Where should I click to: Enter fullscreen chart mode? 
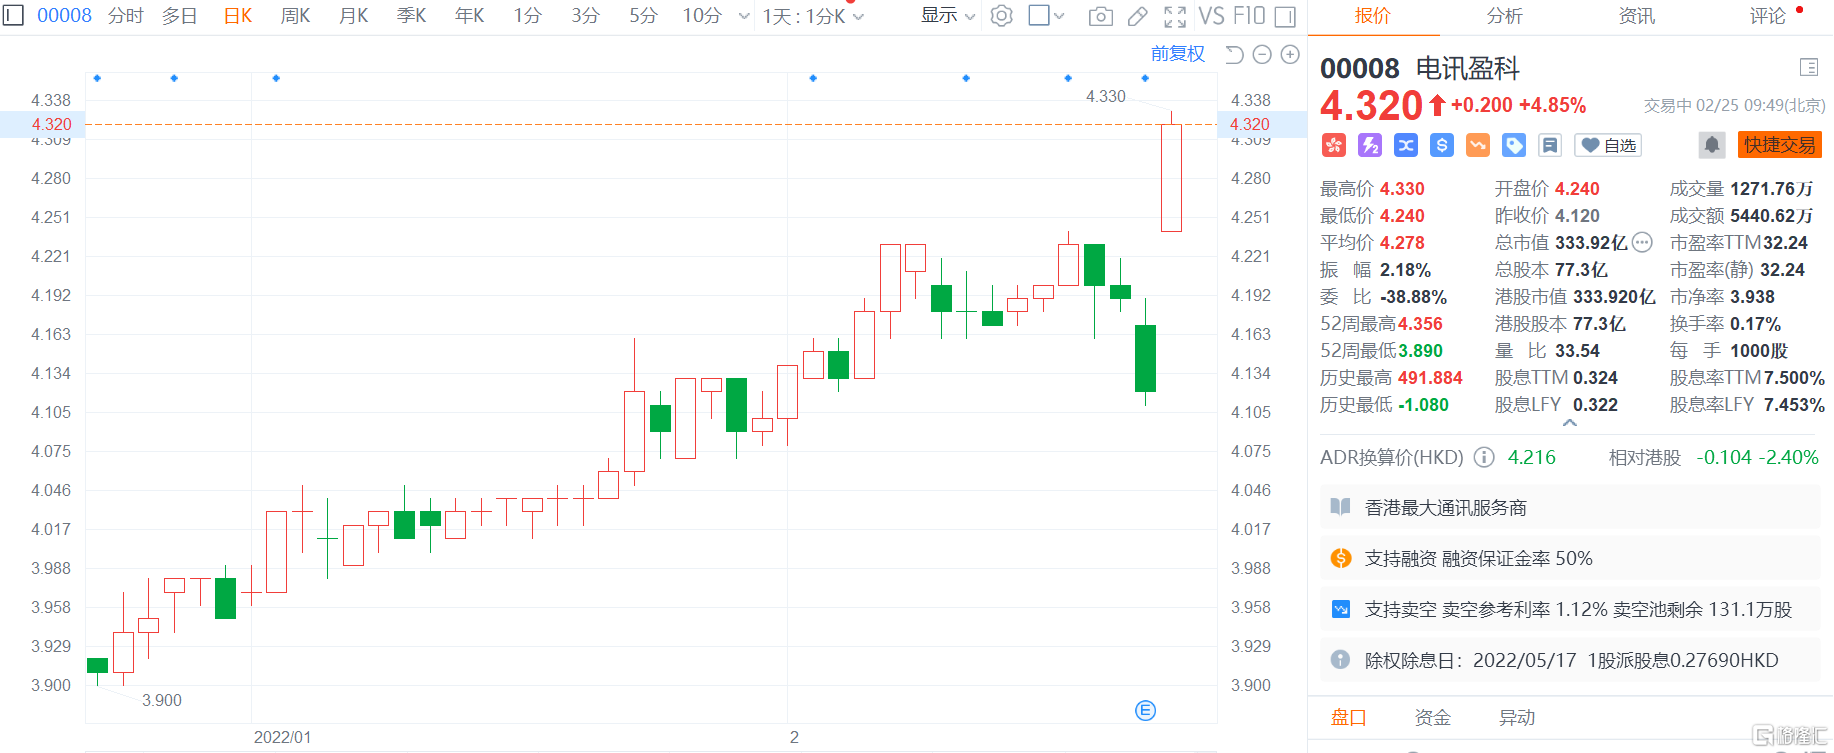[x=1175, y=16]
